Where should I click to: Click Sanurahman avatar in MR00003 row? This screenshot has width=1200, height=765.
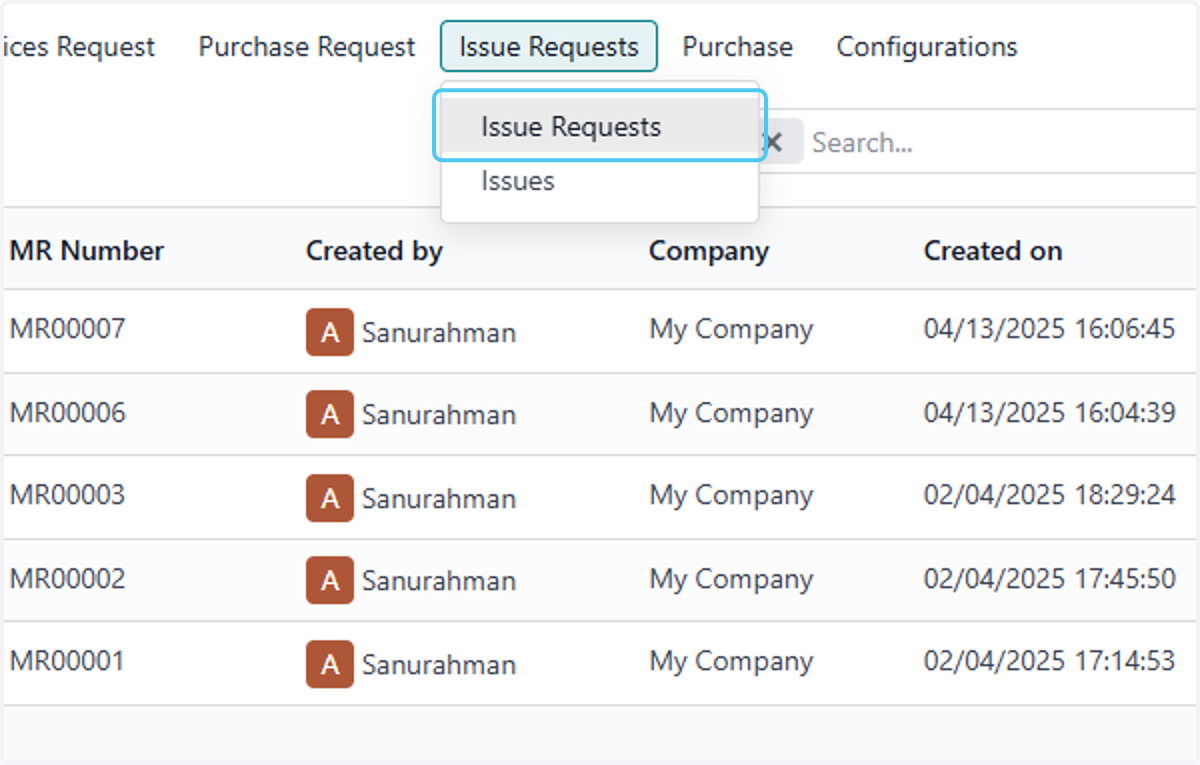point(330,498)
